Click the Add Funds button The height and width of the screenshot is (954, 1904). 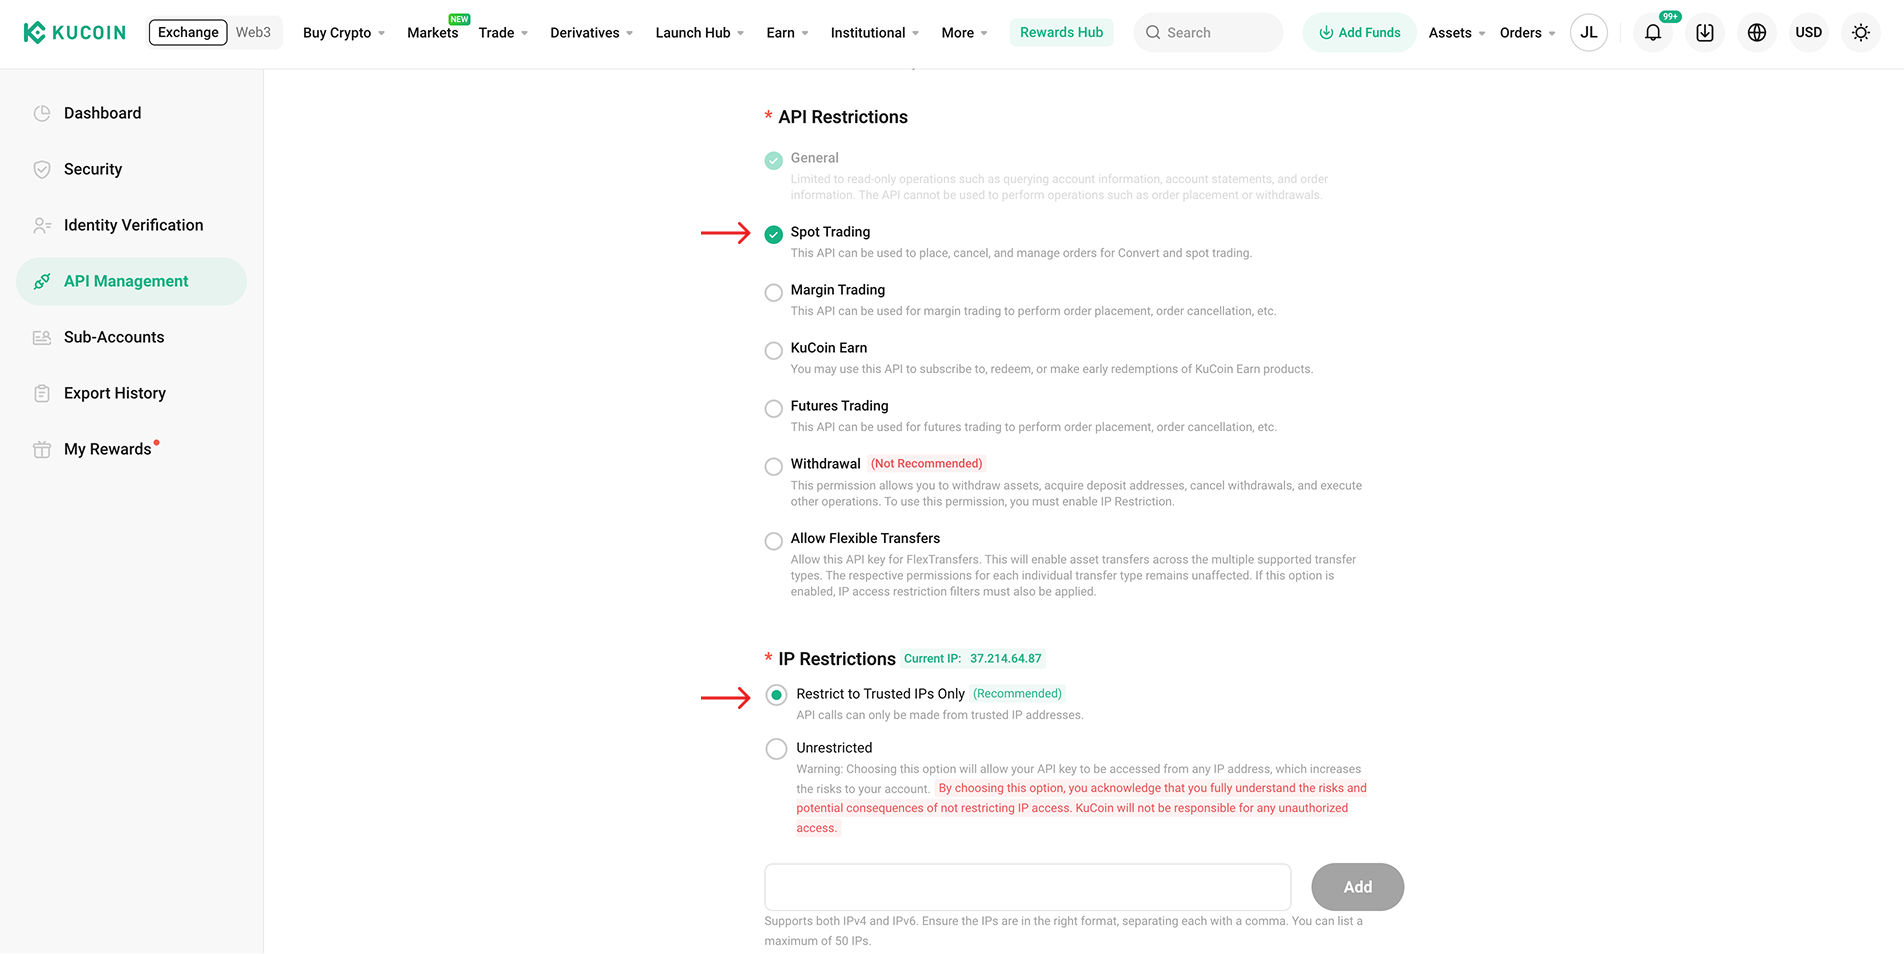tap(1359, 33)
